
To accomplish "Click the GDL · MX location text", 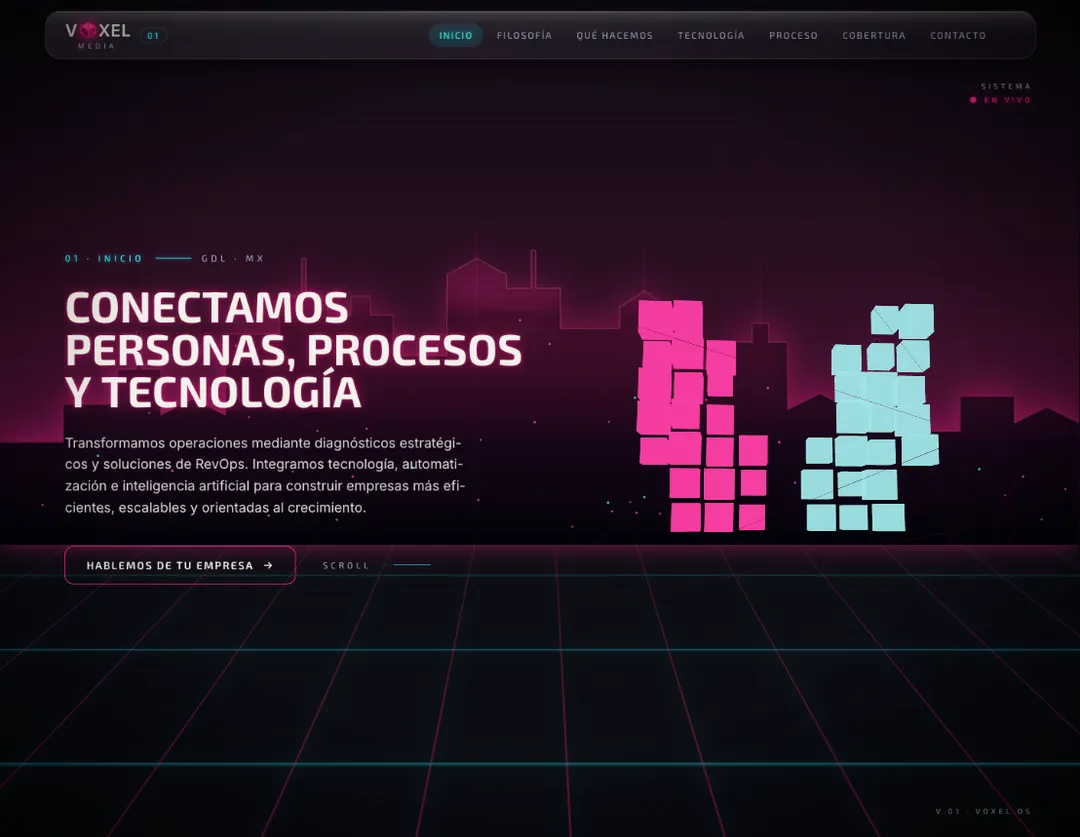I will click(x=233, y=258).
